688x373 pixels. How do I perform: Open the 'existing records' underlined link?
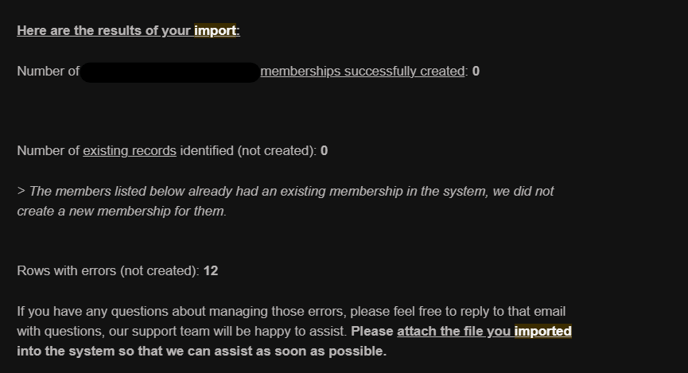click(129, 151)
